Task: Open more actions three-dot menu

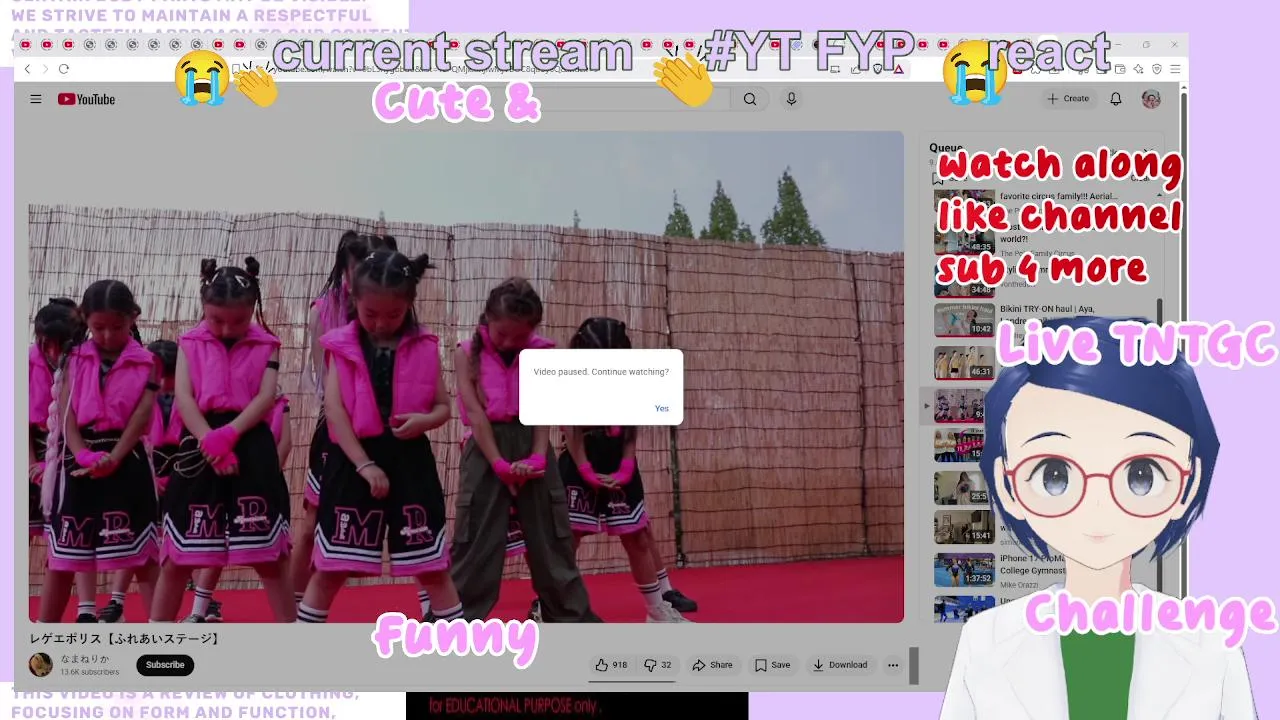Action: (893, 665)
